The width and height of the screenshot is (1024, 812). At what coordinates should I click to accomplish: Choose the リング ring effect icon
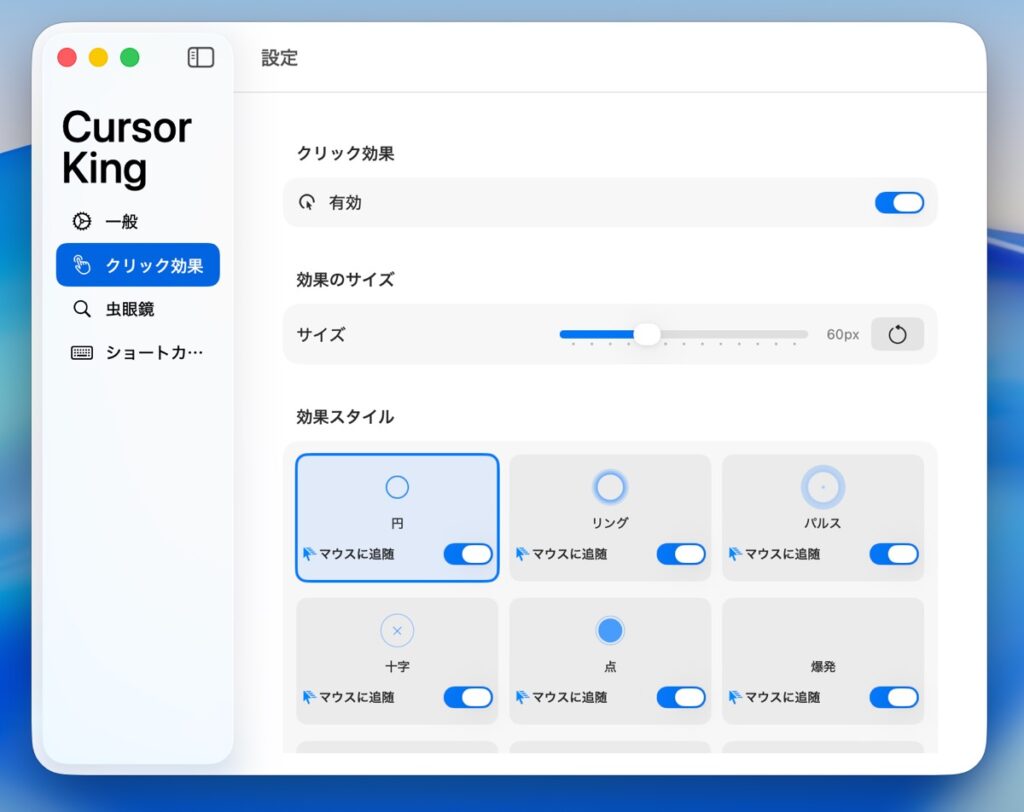coord(610,487)
